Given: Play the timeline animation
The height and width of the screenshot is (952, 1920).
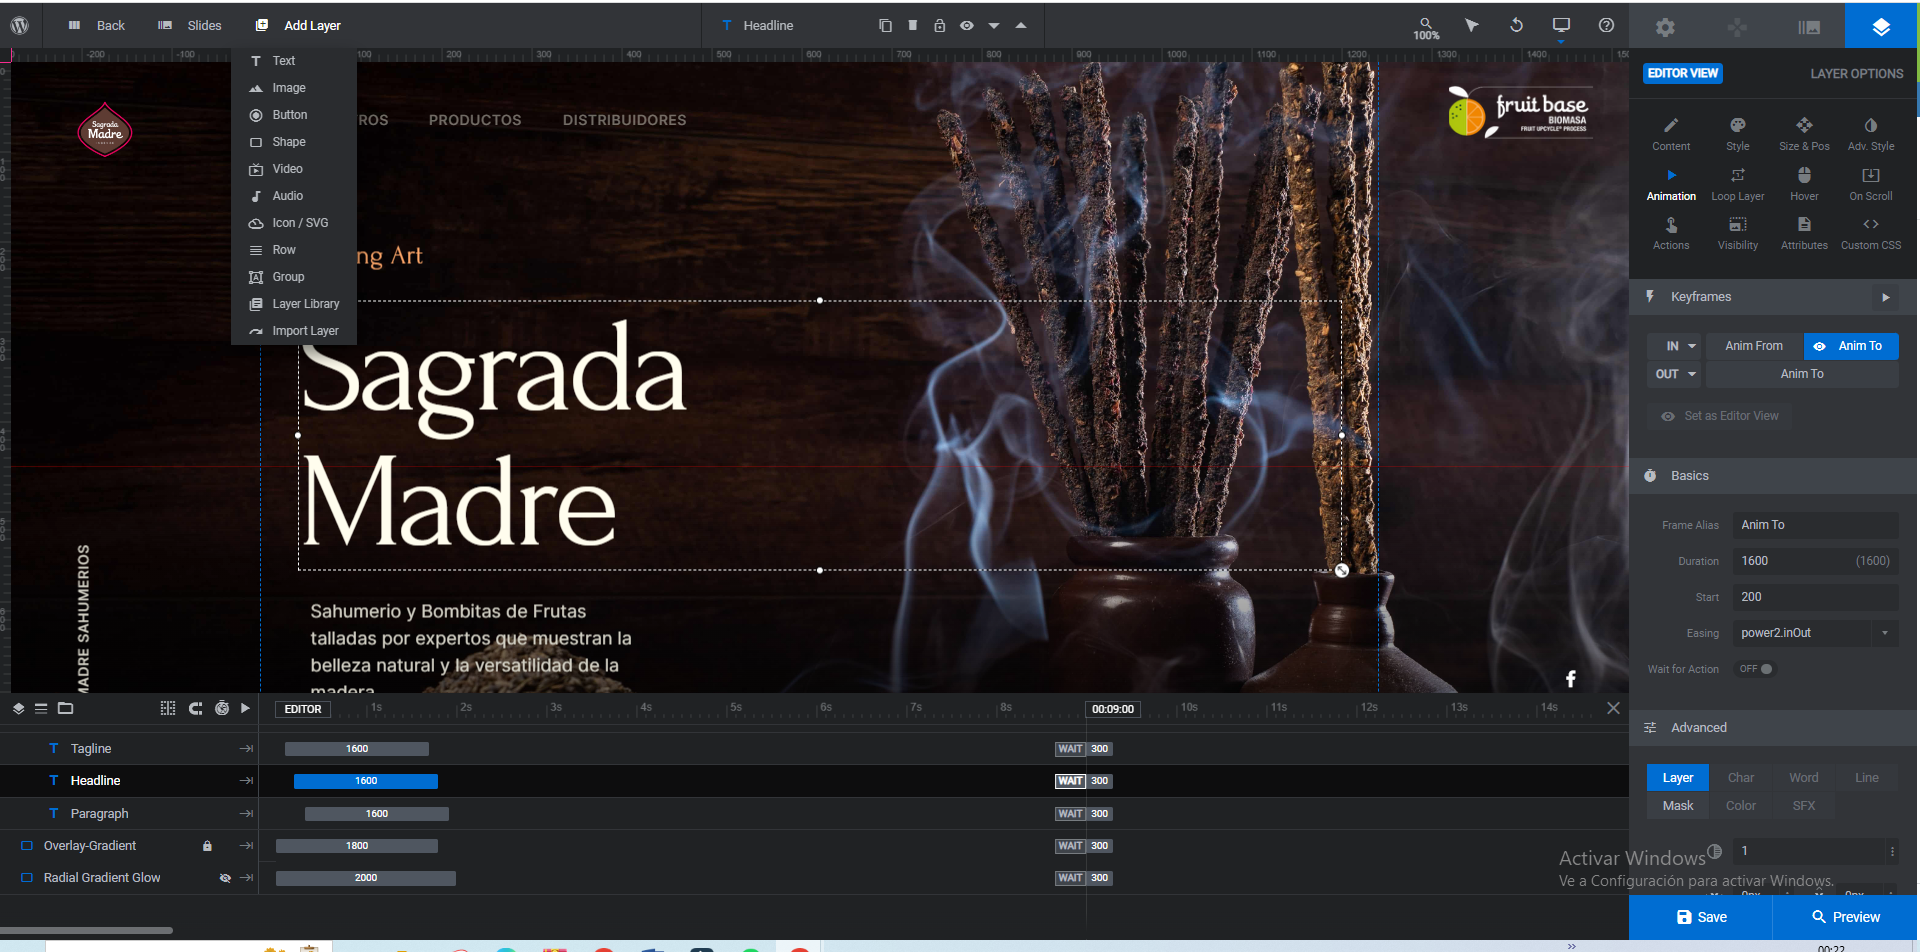Looking at the screenshot, I should (245, 708).
